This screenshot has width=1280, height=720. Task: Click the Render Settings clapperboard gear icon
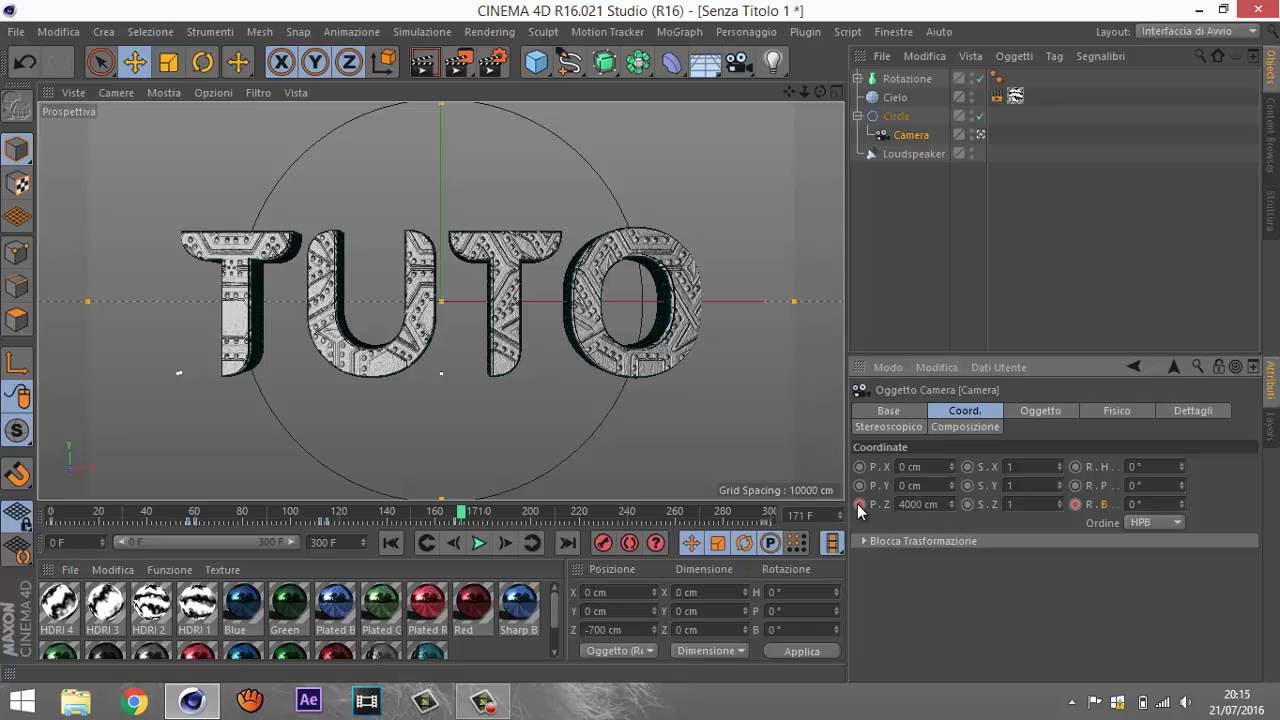point(493,63)
